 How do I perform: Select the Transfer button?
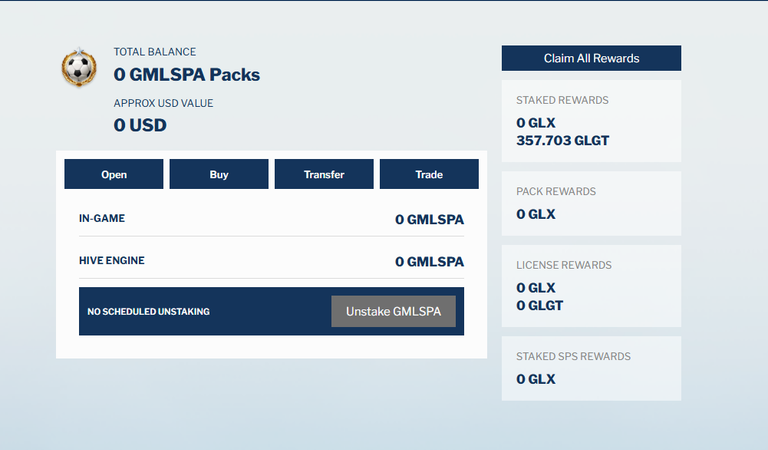(x=324, y=174)
